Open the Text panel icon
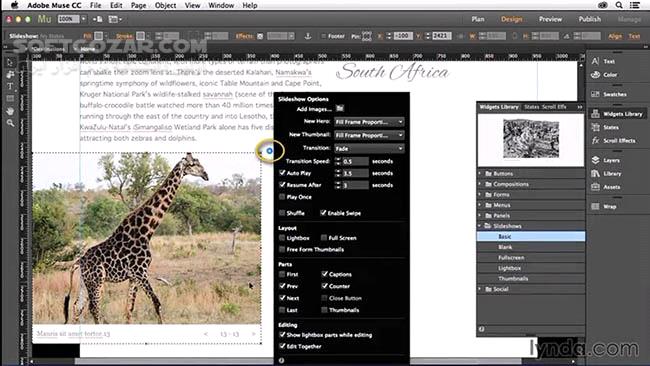 tap(595, 61)
